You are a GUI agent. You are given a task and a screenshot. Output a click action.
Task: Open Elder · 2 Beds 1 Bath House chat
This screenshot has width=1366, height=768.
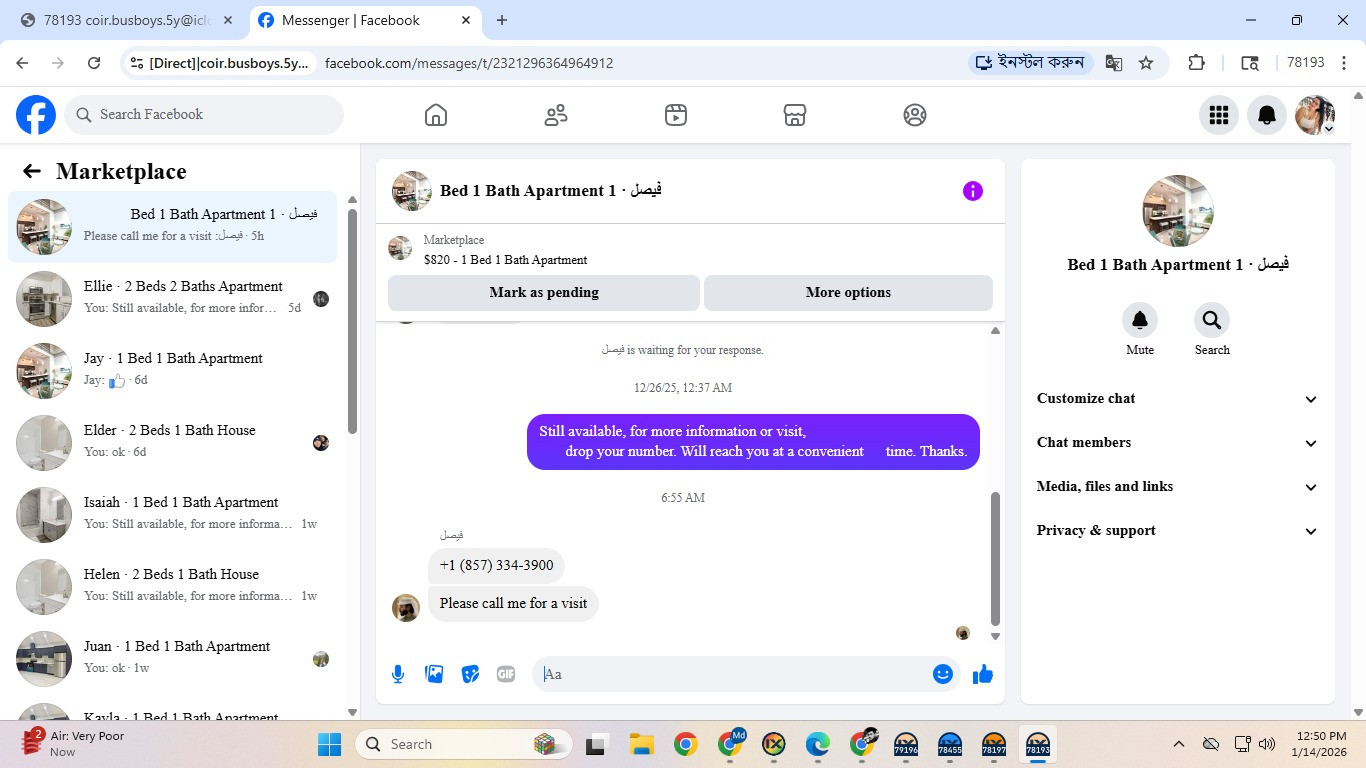[x=173, y=443]
